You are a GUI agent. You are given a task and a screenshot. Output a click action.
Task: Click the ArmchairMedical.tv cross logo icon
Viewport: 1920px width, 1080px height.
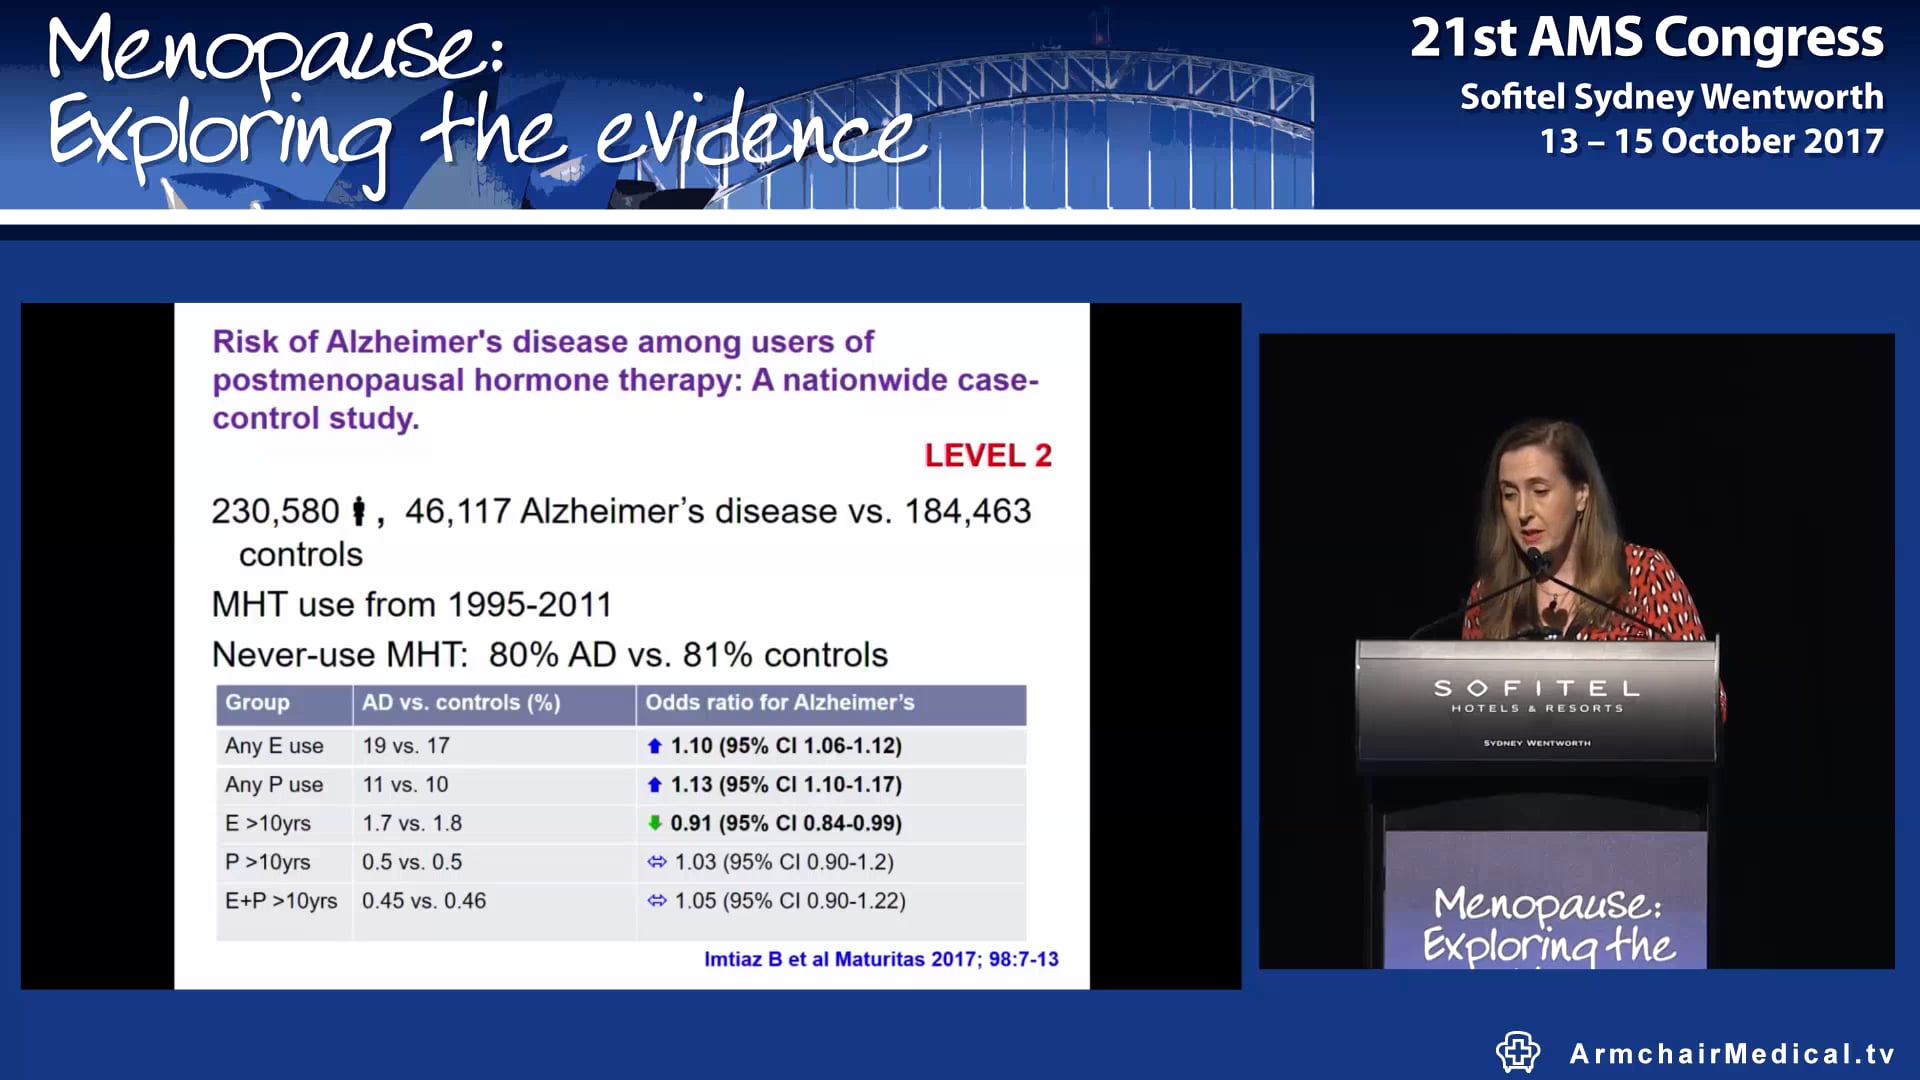(x=1519, y=1052)
